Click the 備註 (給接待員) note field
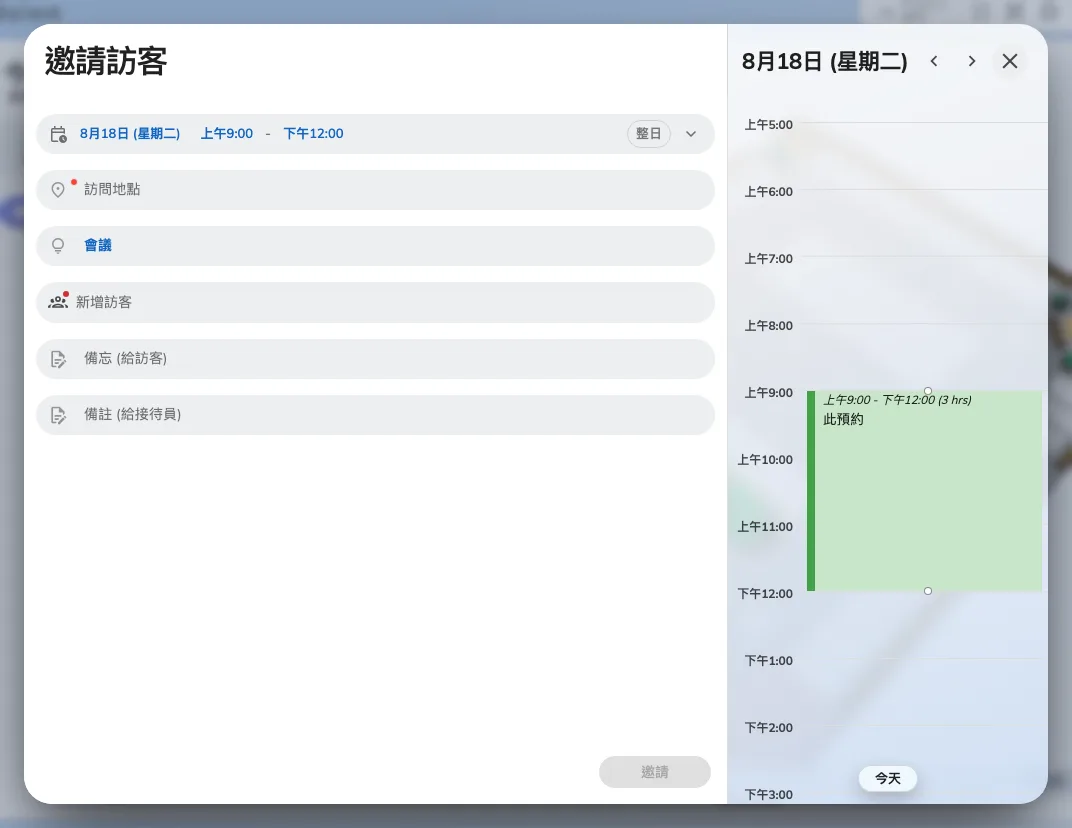The width and height of the screenshot is (1072, 828). point(375,414)
